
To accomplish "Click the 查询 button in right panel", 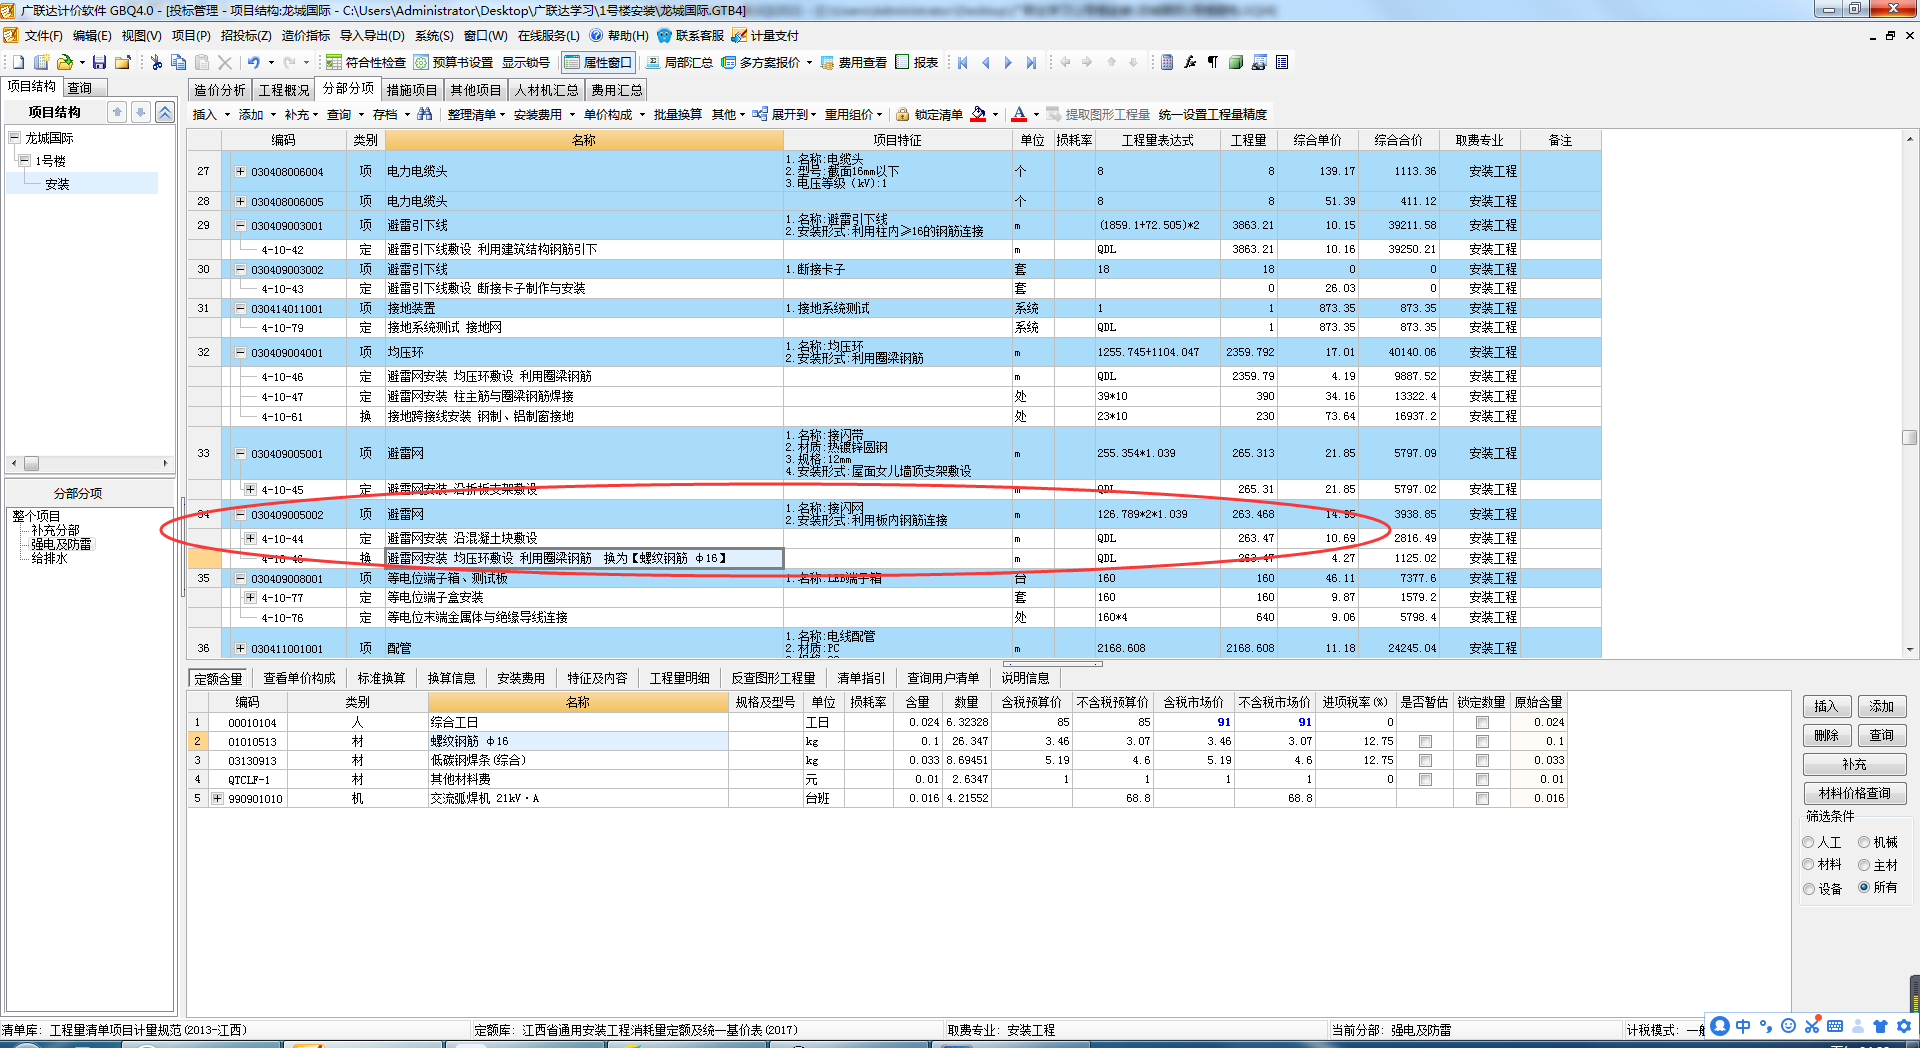I will click(1882, 735).
